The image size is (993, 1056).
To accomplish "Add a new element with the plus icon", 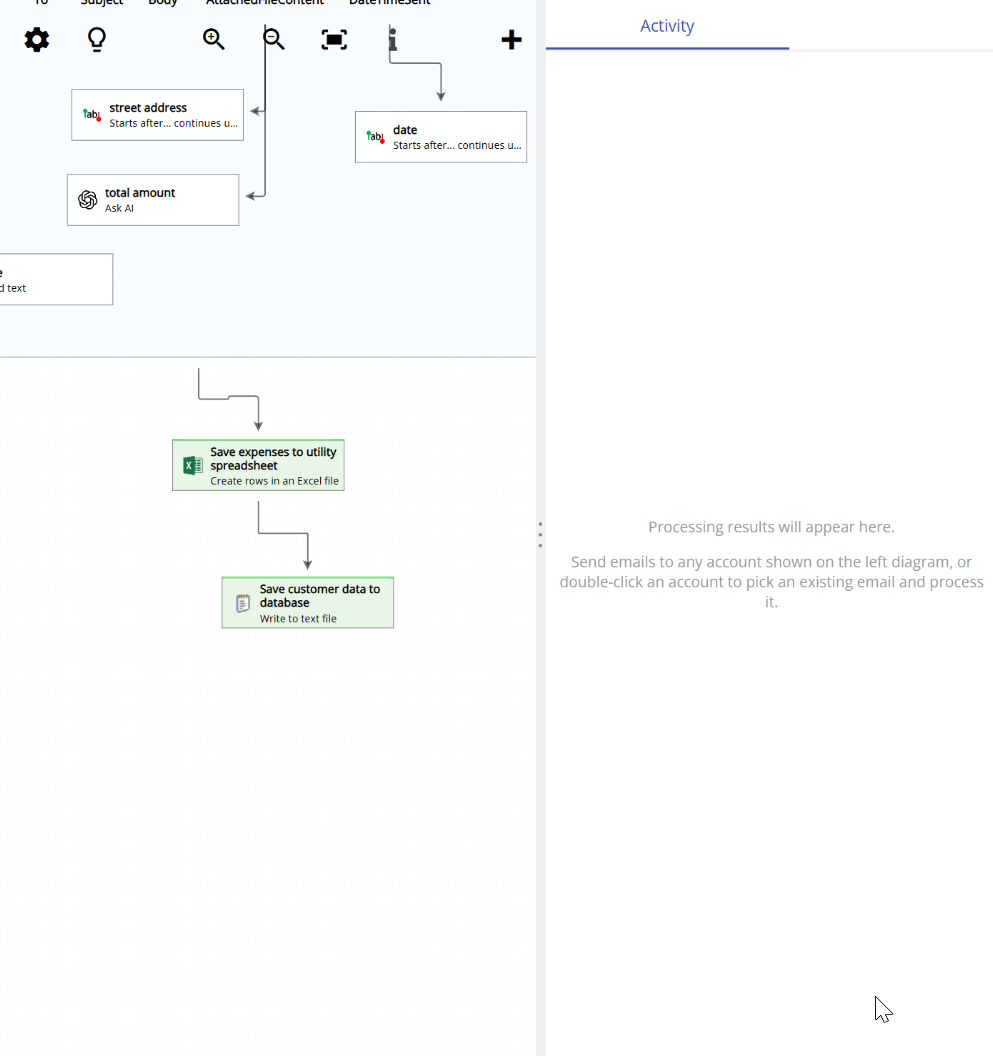I will (x=511, y=39).
